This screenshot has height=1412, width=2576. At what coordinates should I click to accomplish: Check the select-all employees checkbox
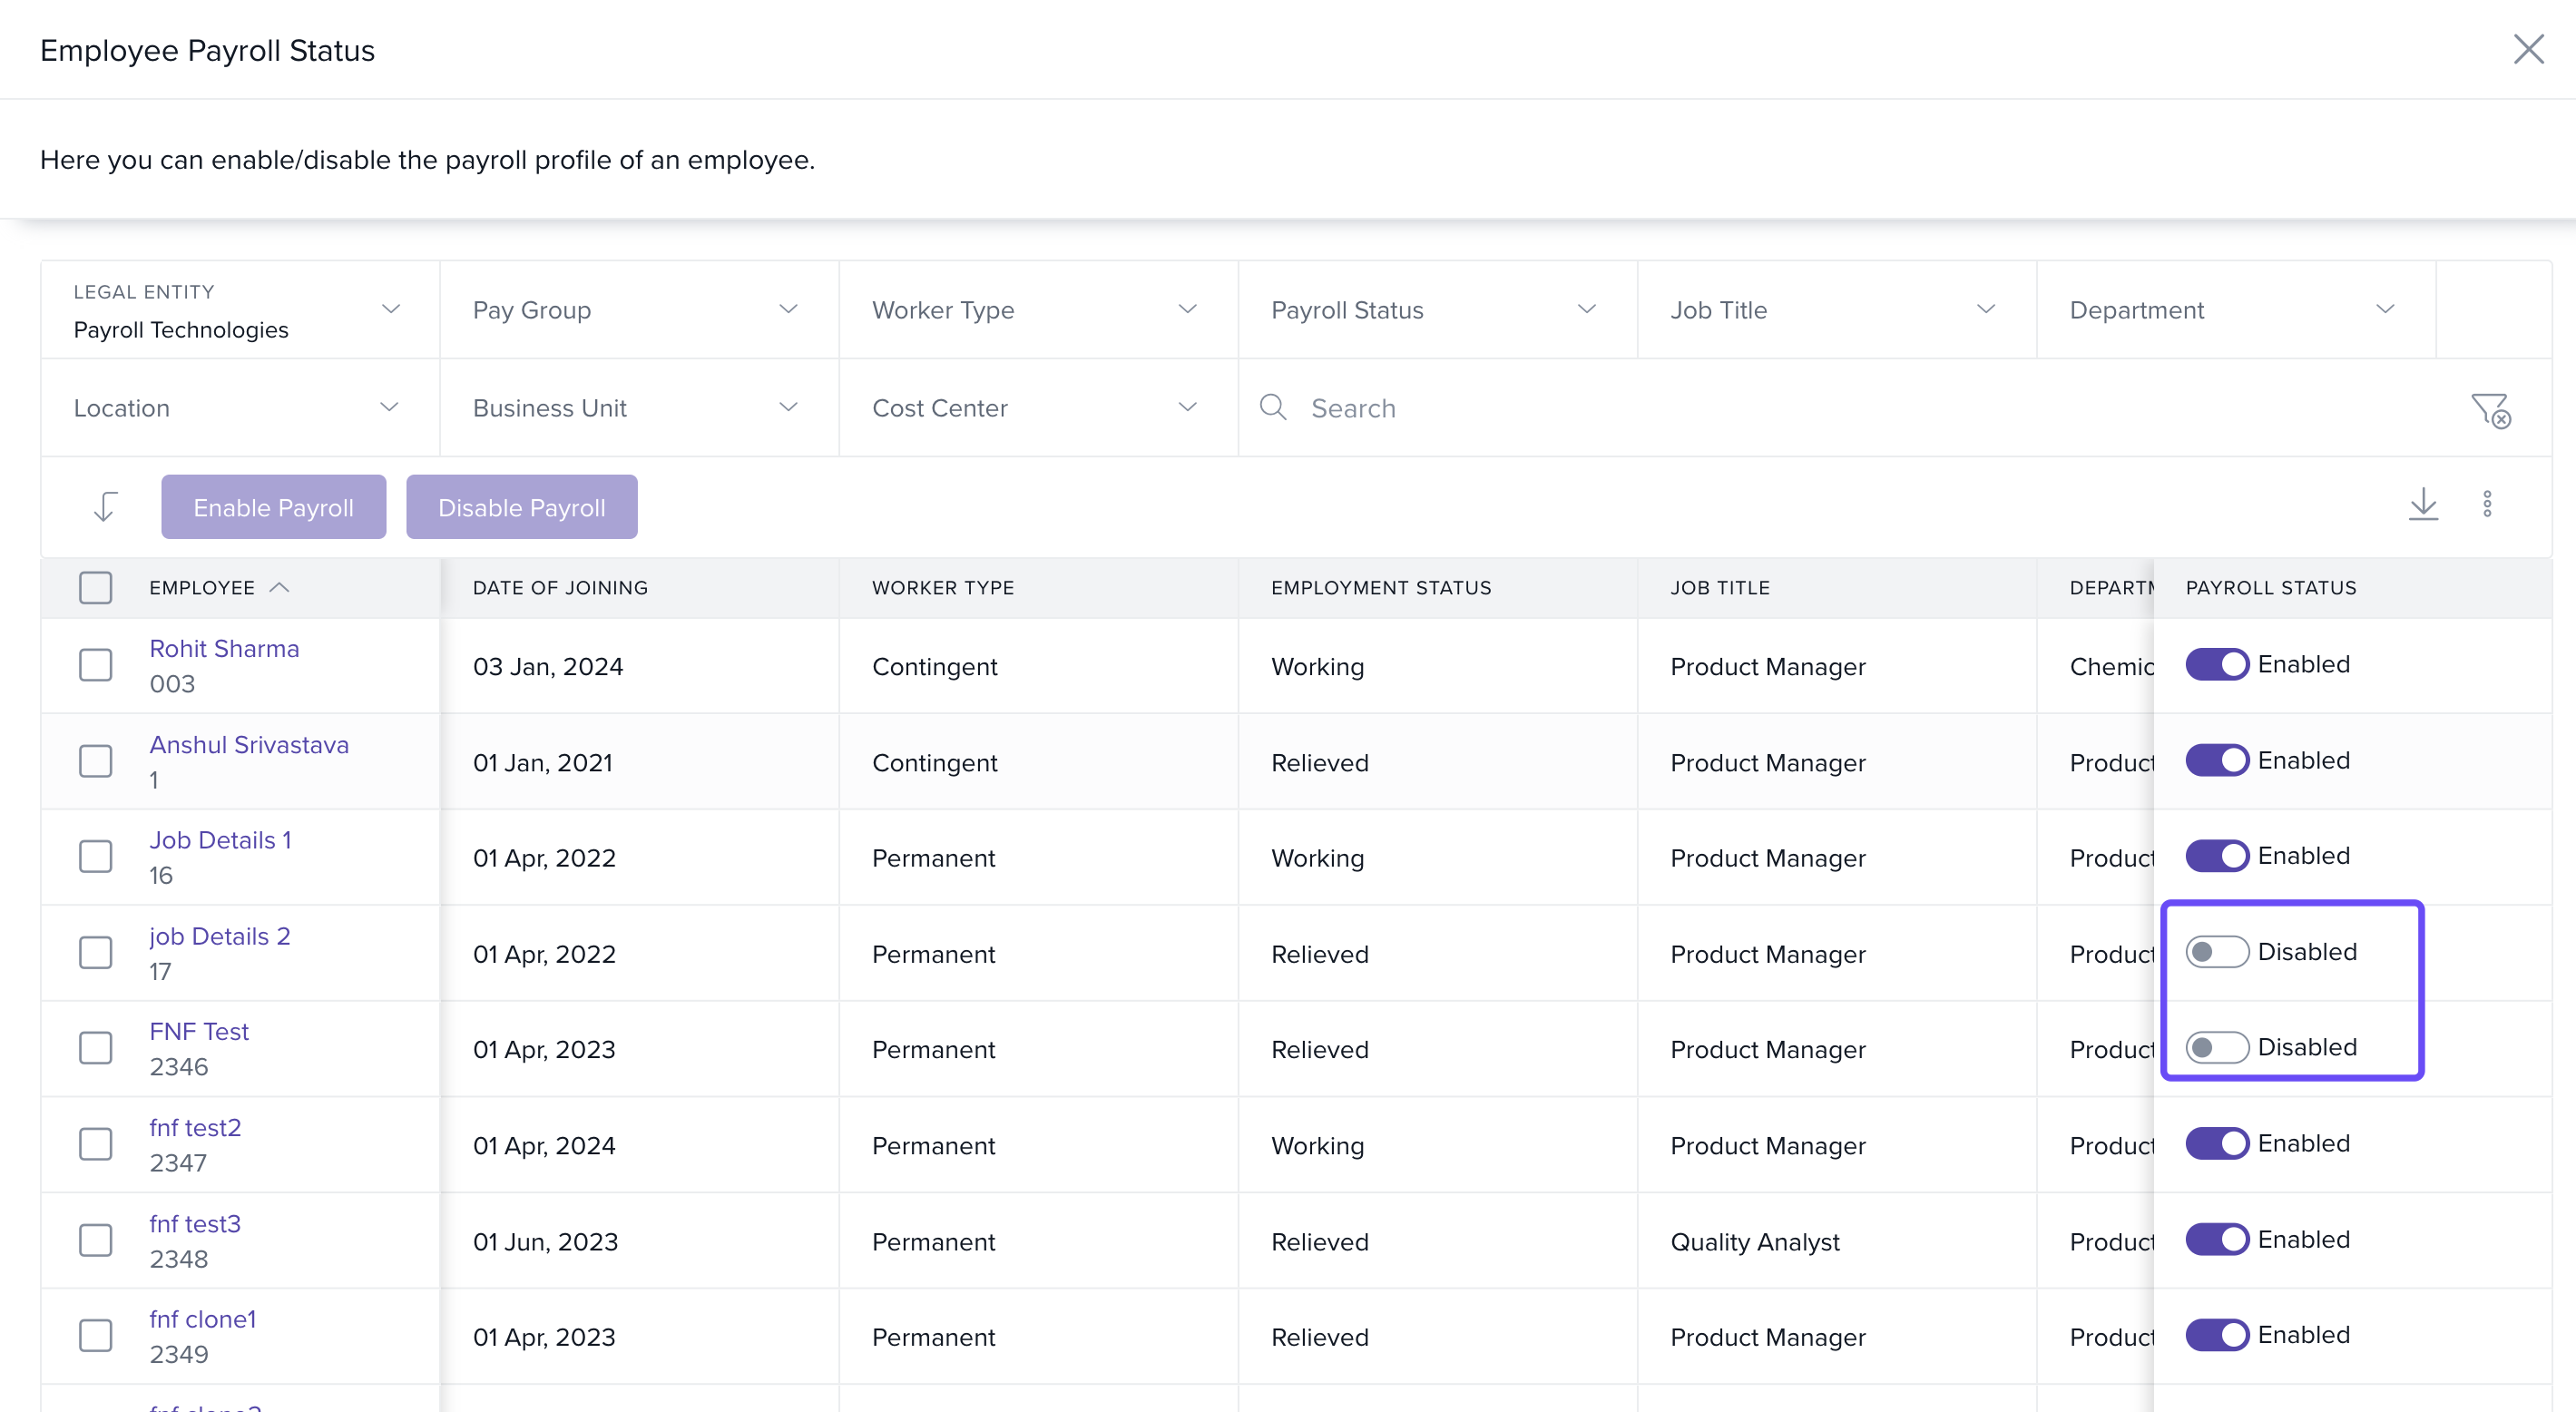[x=96, y=588]
